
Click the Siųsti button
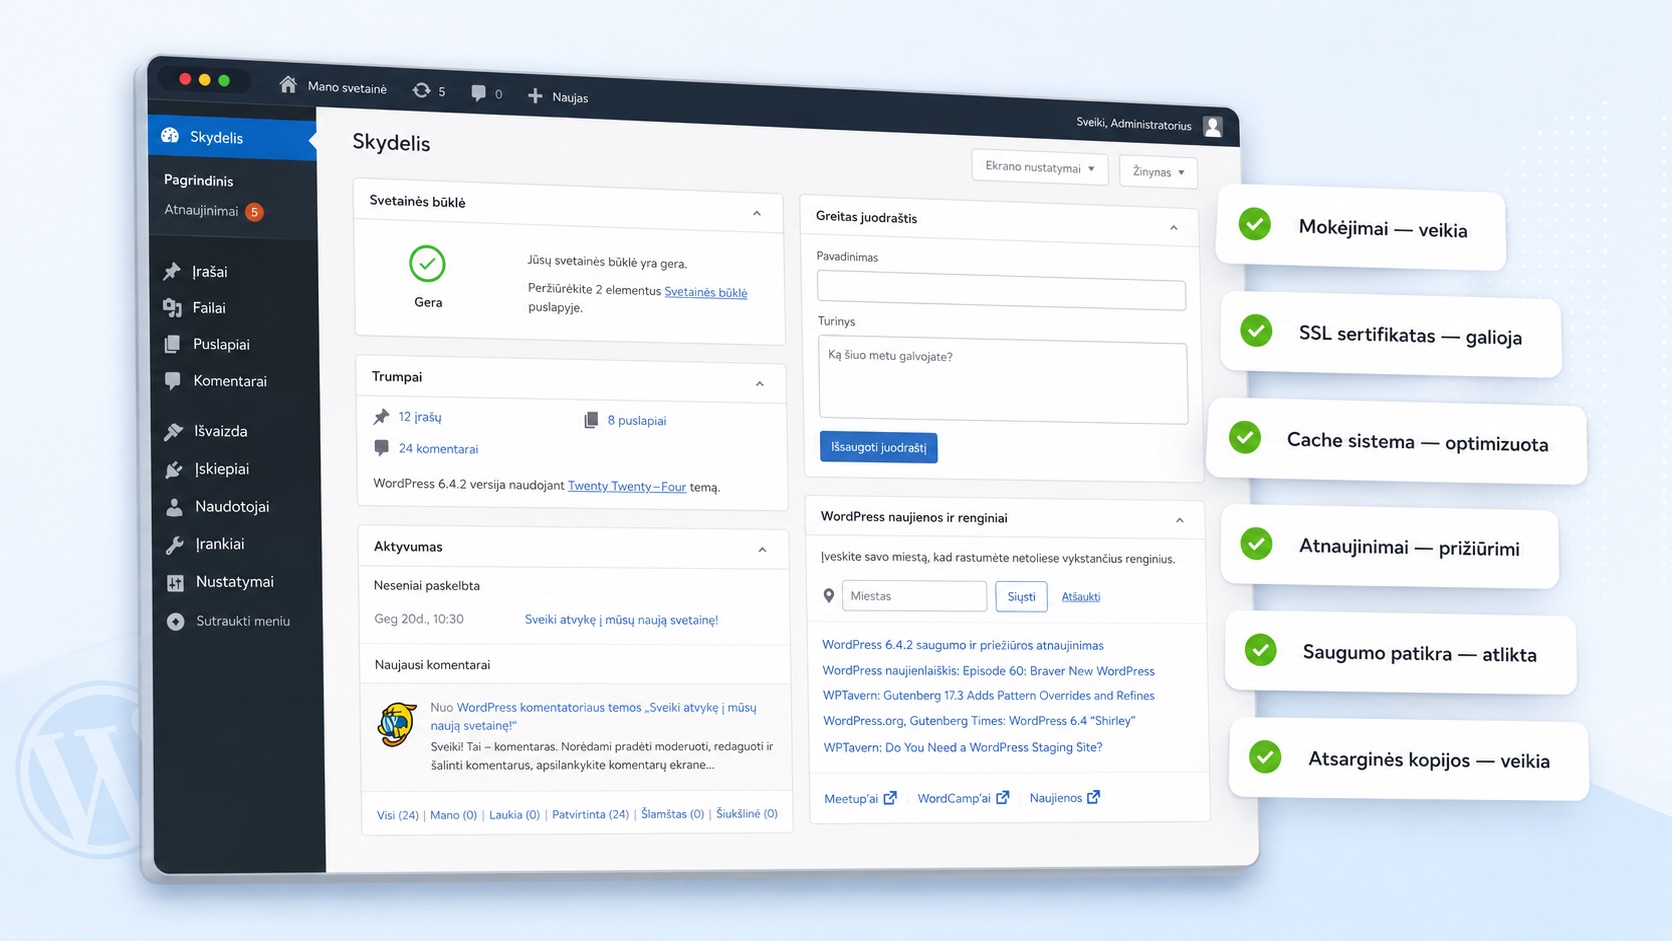point(1021,596)
